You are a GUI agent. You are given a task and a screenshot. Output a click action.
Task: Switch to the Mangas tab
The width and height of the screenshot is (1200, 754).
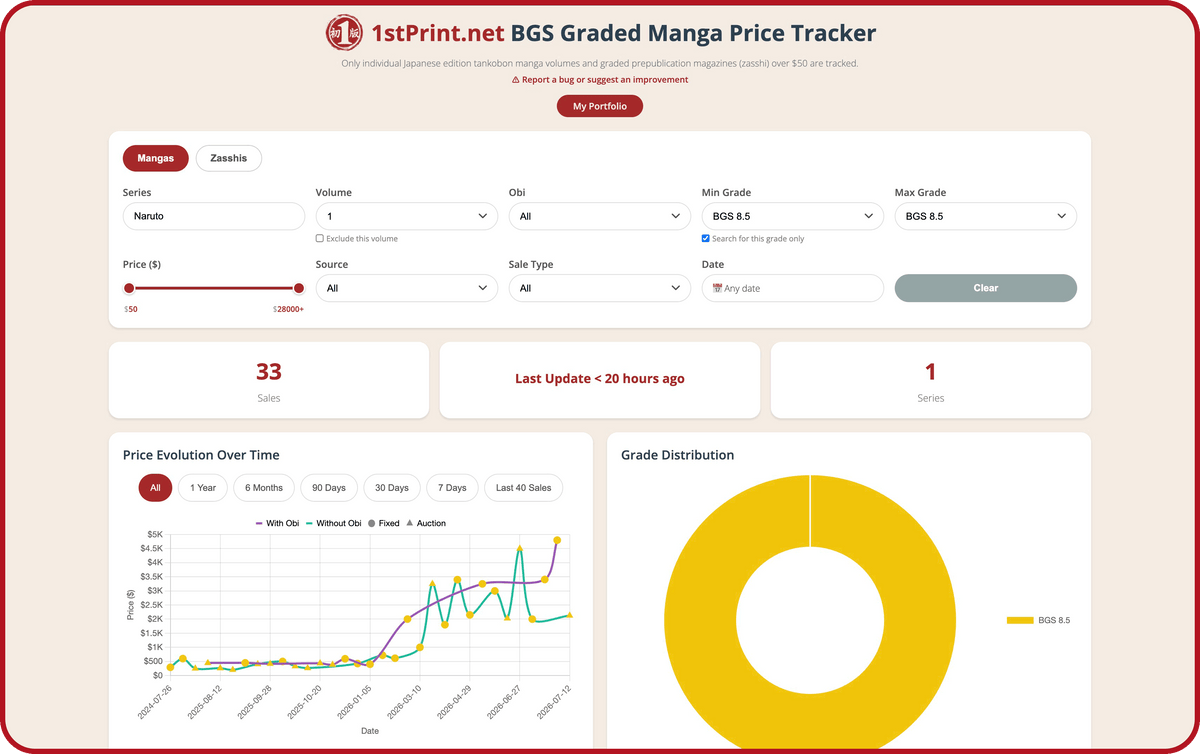(x=155, y=158)
